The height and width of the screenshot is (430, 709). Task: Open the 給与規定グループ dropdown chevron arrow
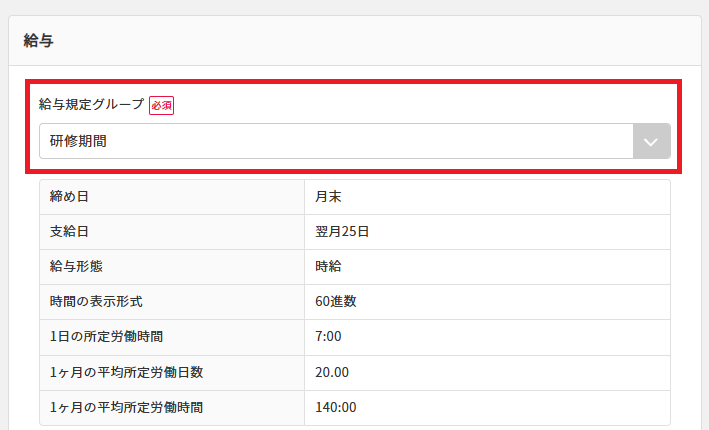[651, 142]
